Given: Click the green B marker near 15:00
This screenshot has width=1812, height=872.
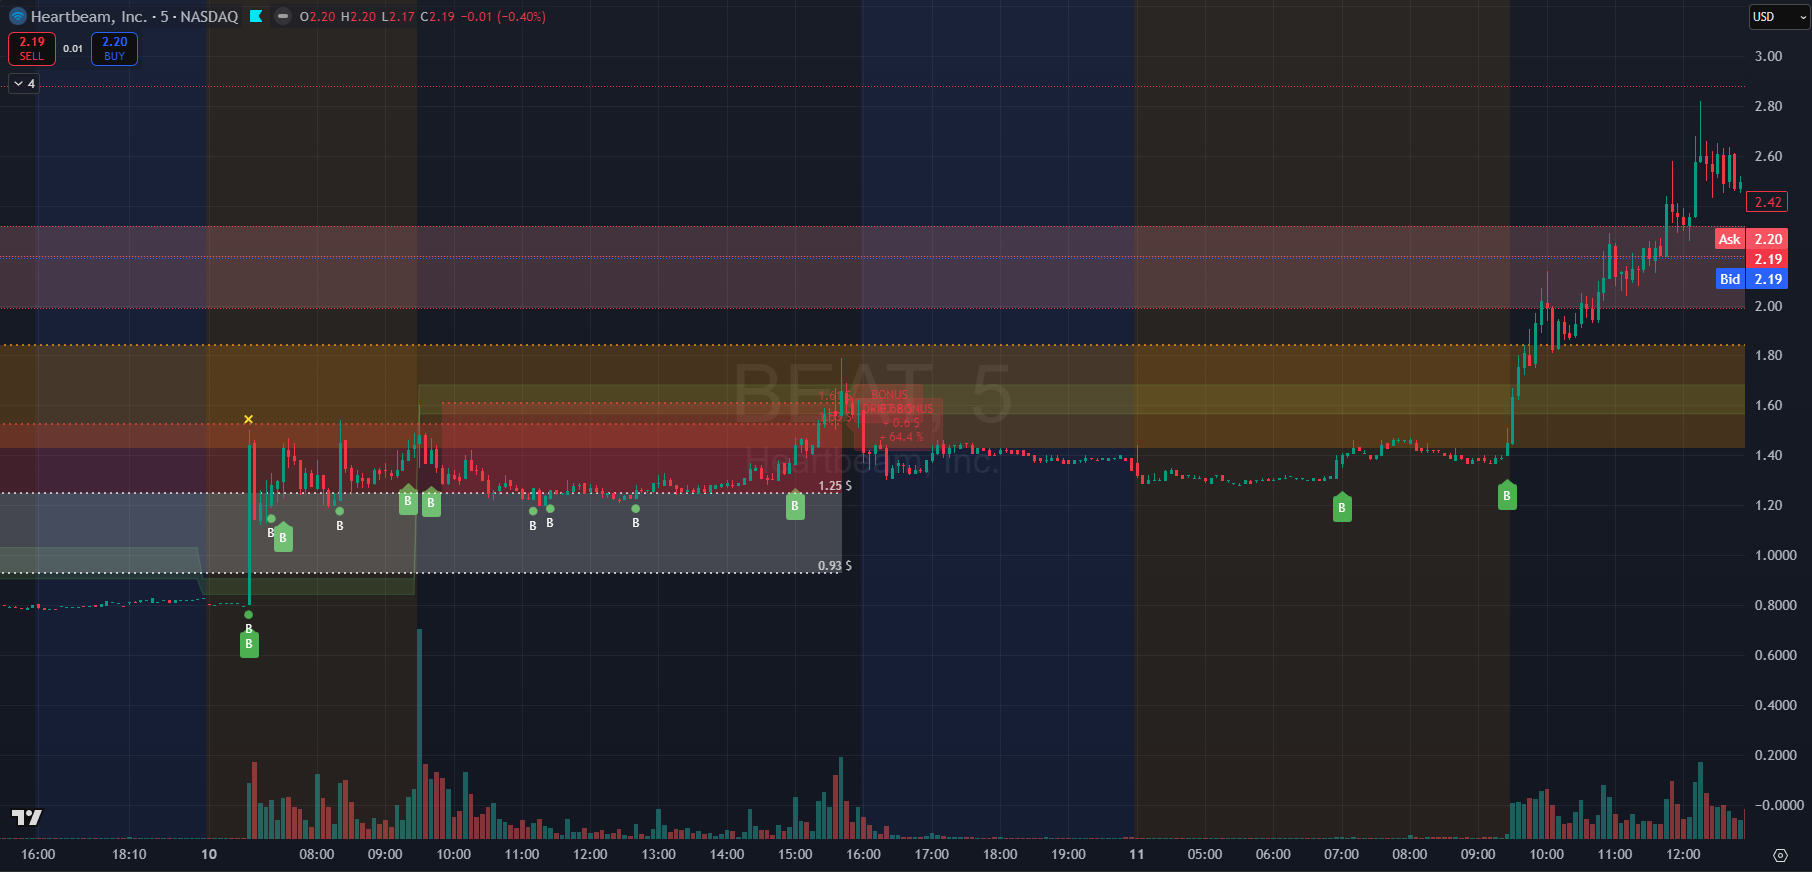Looking at the screenshot, I should (795, 506).
